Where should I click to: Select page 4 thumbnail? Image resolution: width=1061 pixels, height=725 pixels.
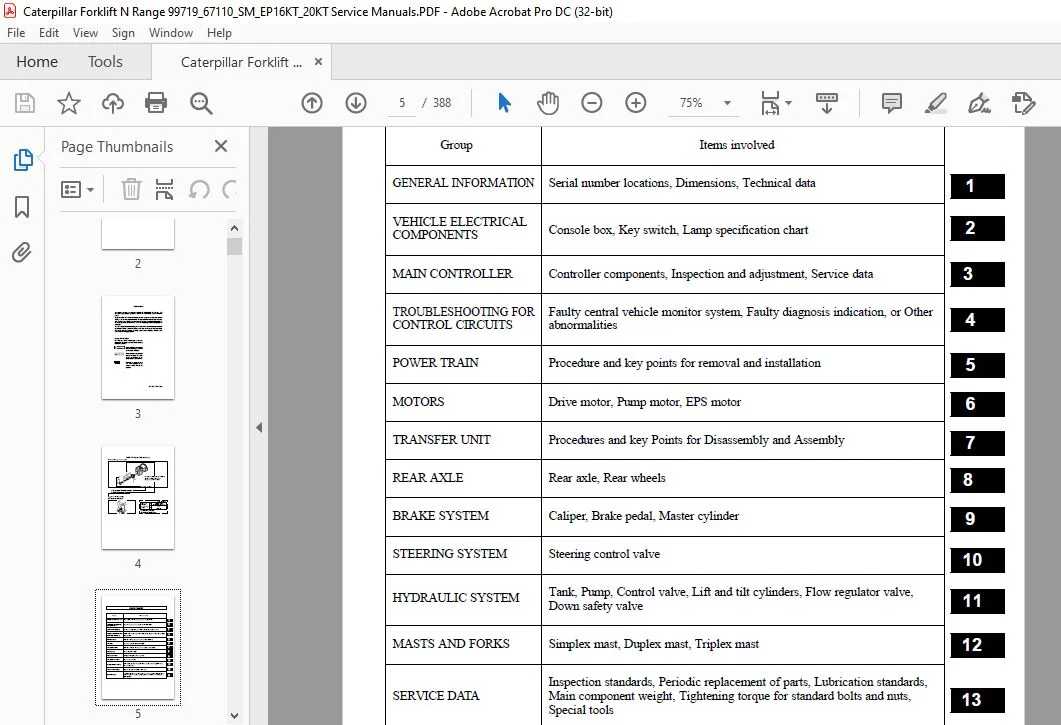pos(138,498)
